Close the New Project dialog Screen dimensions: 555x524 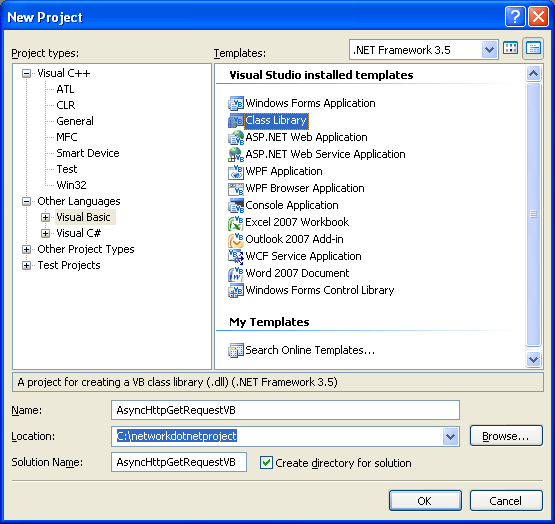click(x=538, y=16)
